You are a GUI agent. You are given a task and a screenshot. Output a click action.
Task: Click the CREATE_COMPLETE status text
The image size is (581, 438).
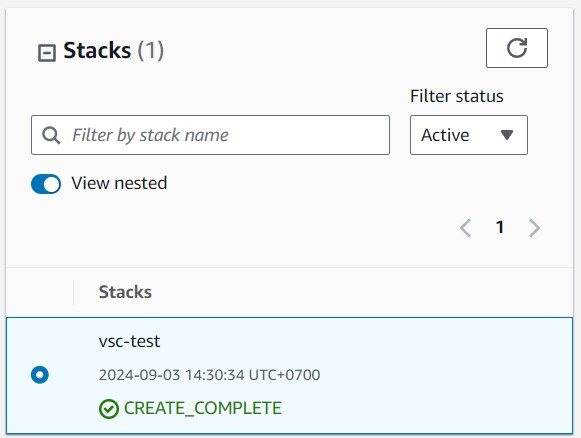pos(203,408)
